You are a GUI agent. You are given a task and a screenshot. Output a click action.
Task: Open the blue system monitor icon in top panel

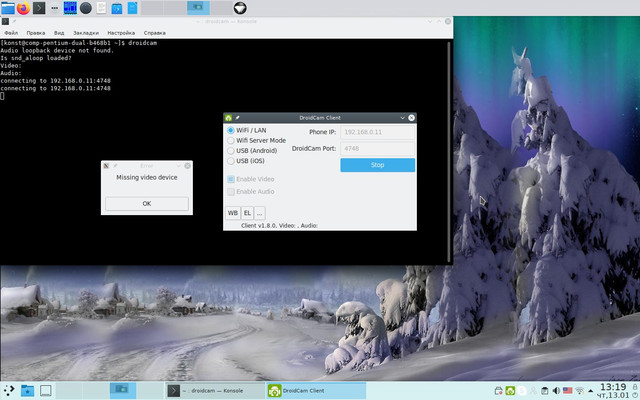coord(70,8)
